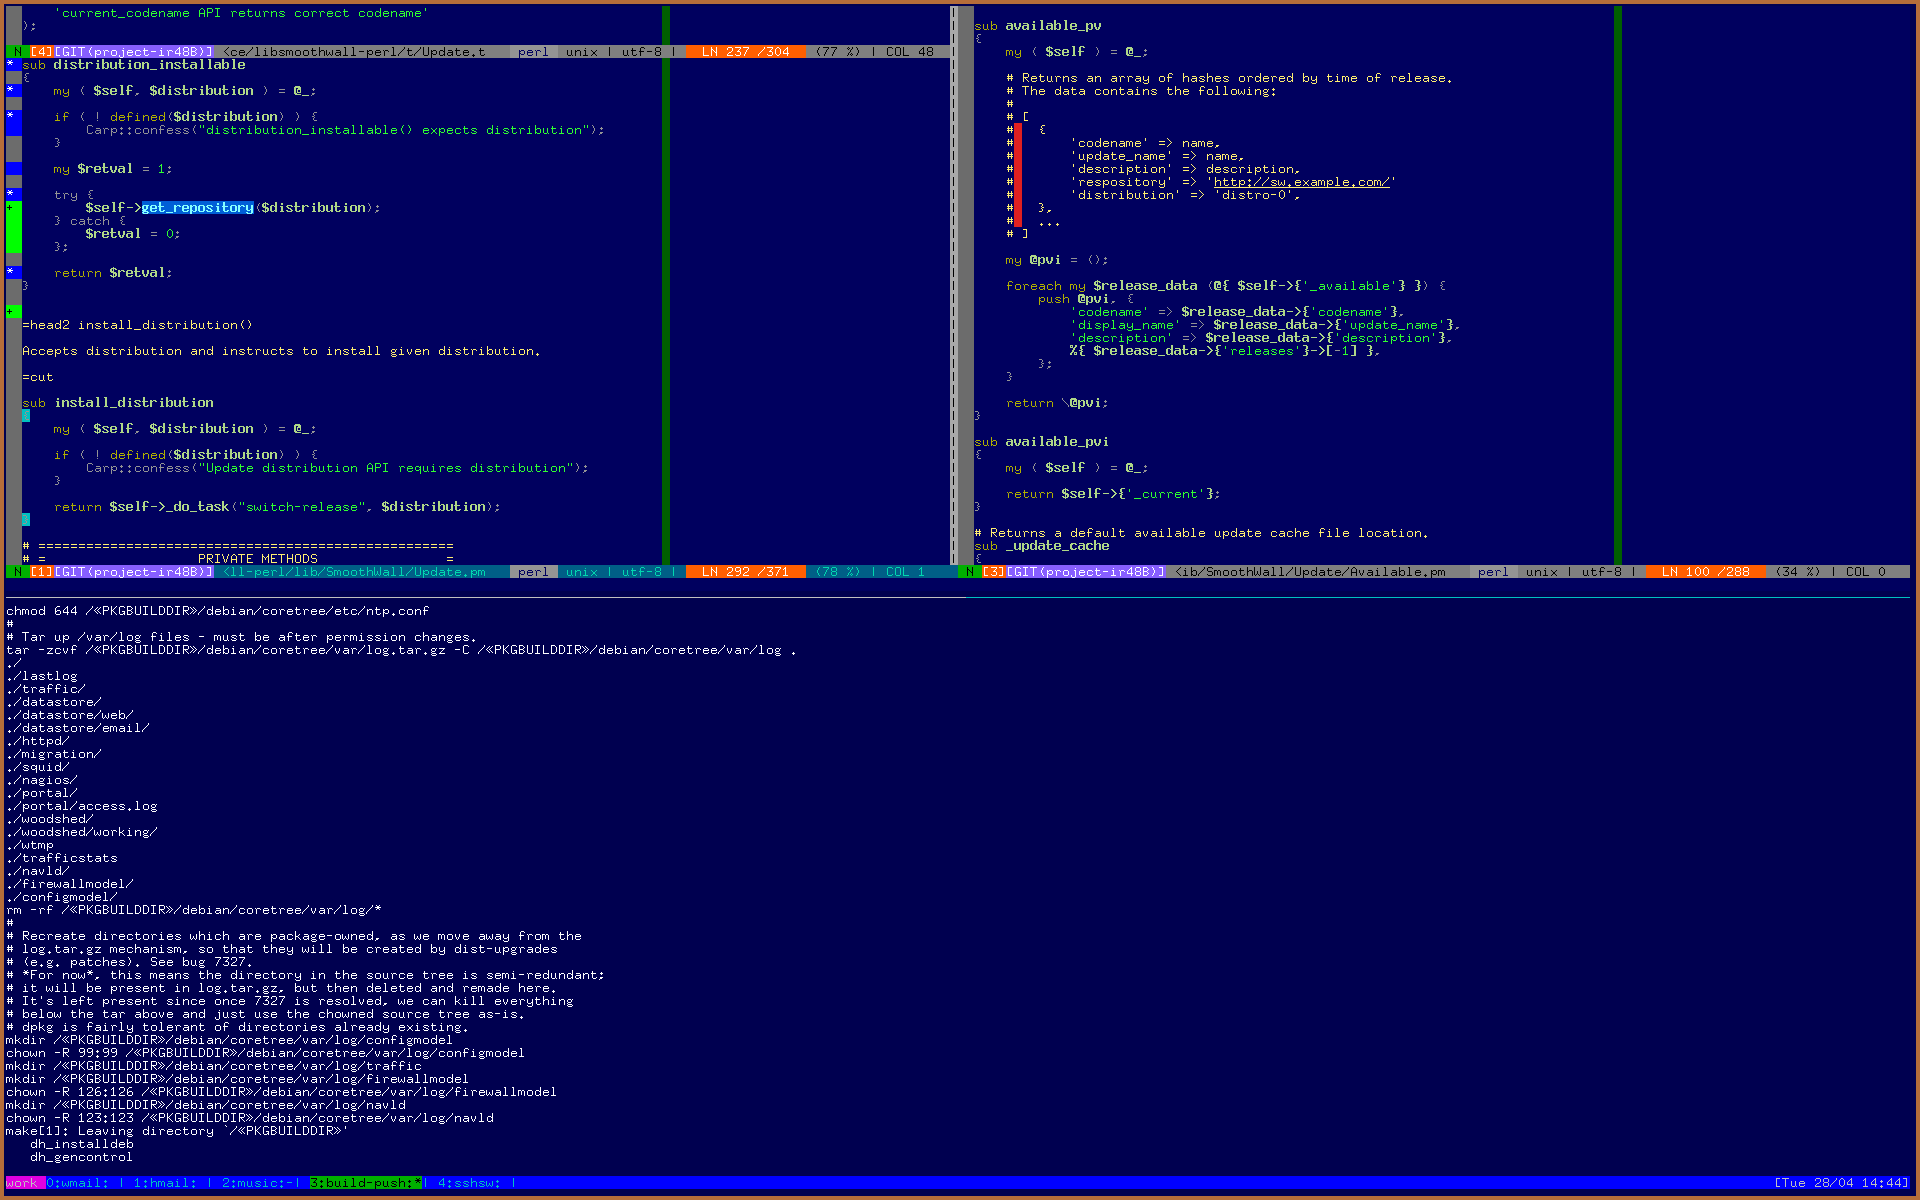Open the http://sw.example.com/ link
The width and height of the screenshot is (1920, 1200).
pos(1302,182)
